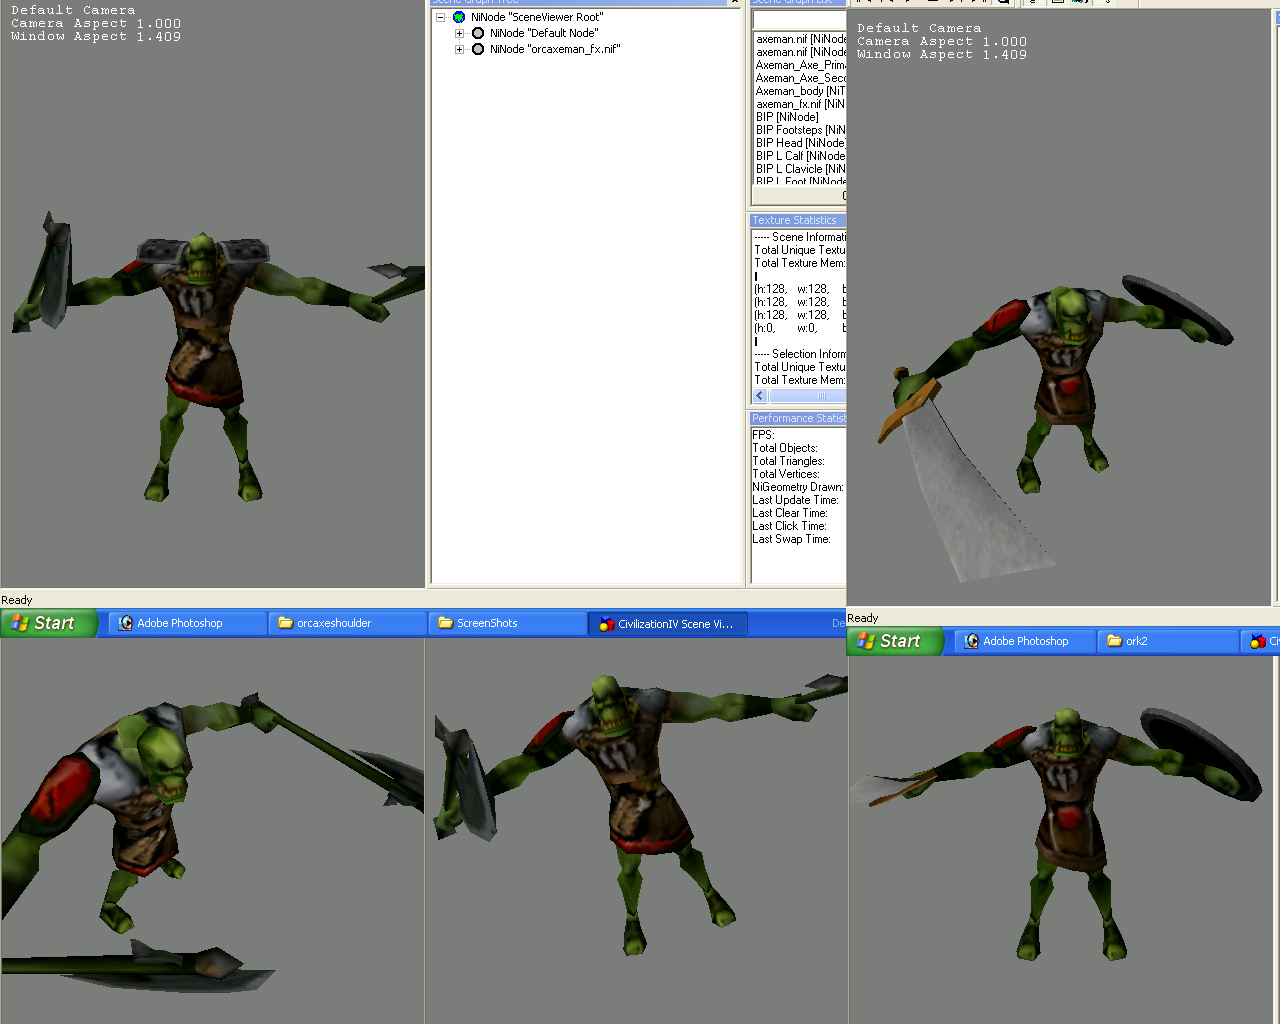This screenshot has width=1280, height=1024.
Task: Click the Texture Statistics horizontal scrollbar thumb
Action: (820, 396)
